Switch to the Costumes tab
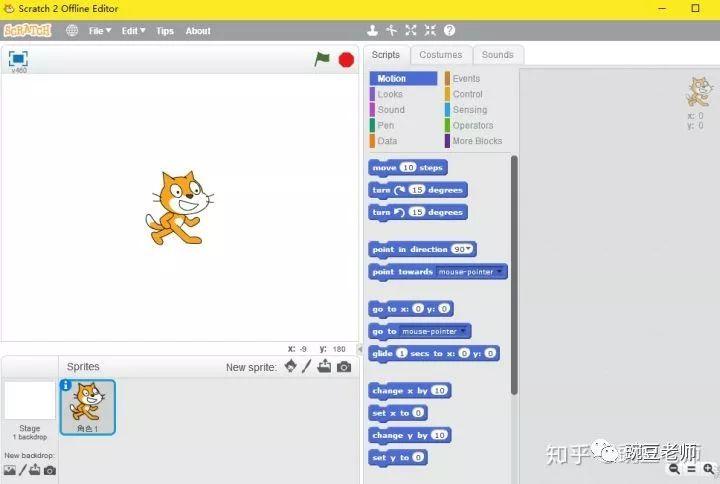 coord(441,55)
